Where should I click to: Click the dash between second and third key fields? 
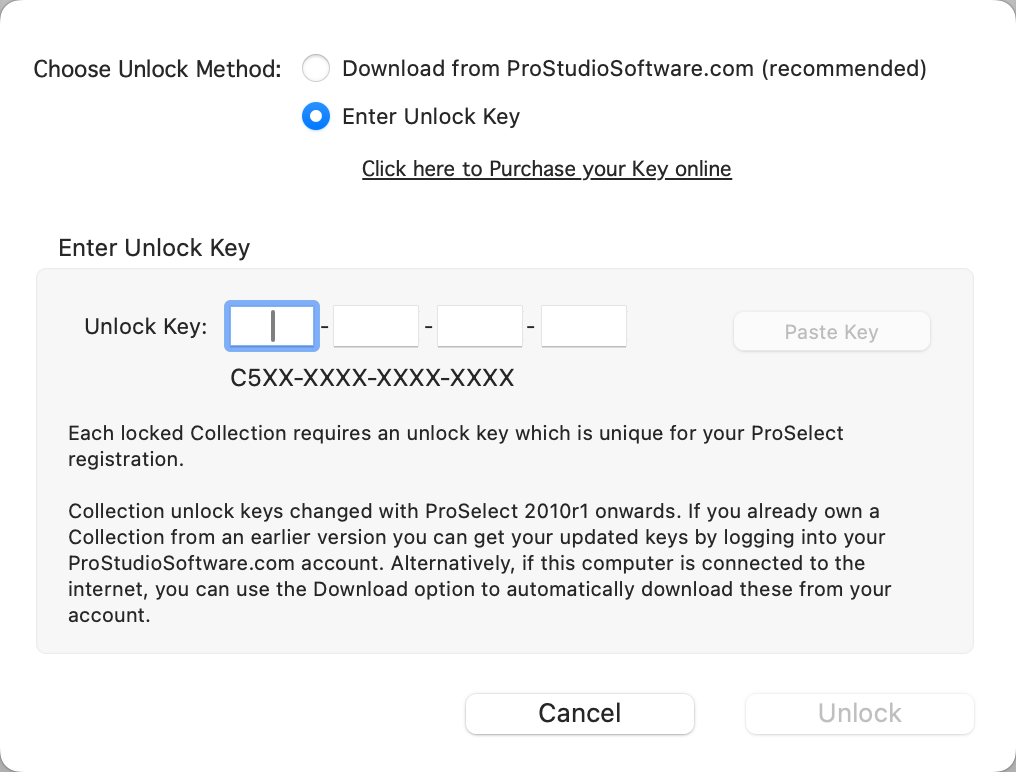[x=428, y=328]
